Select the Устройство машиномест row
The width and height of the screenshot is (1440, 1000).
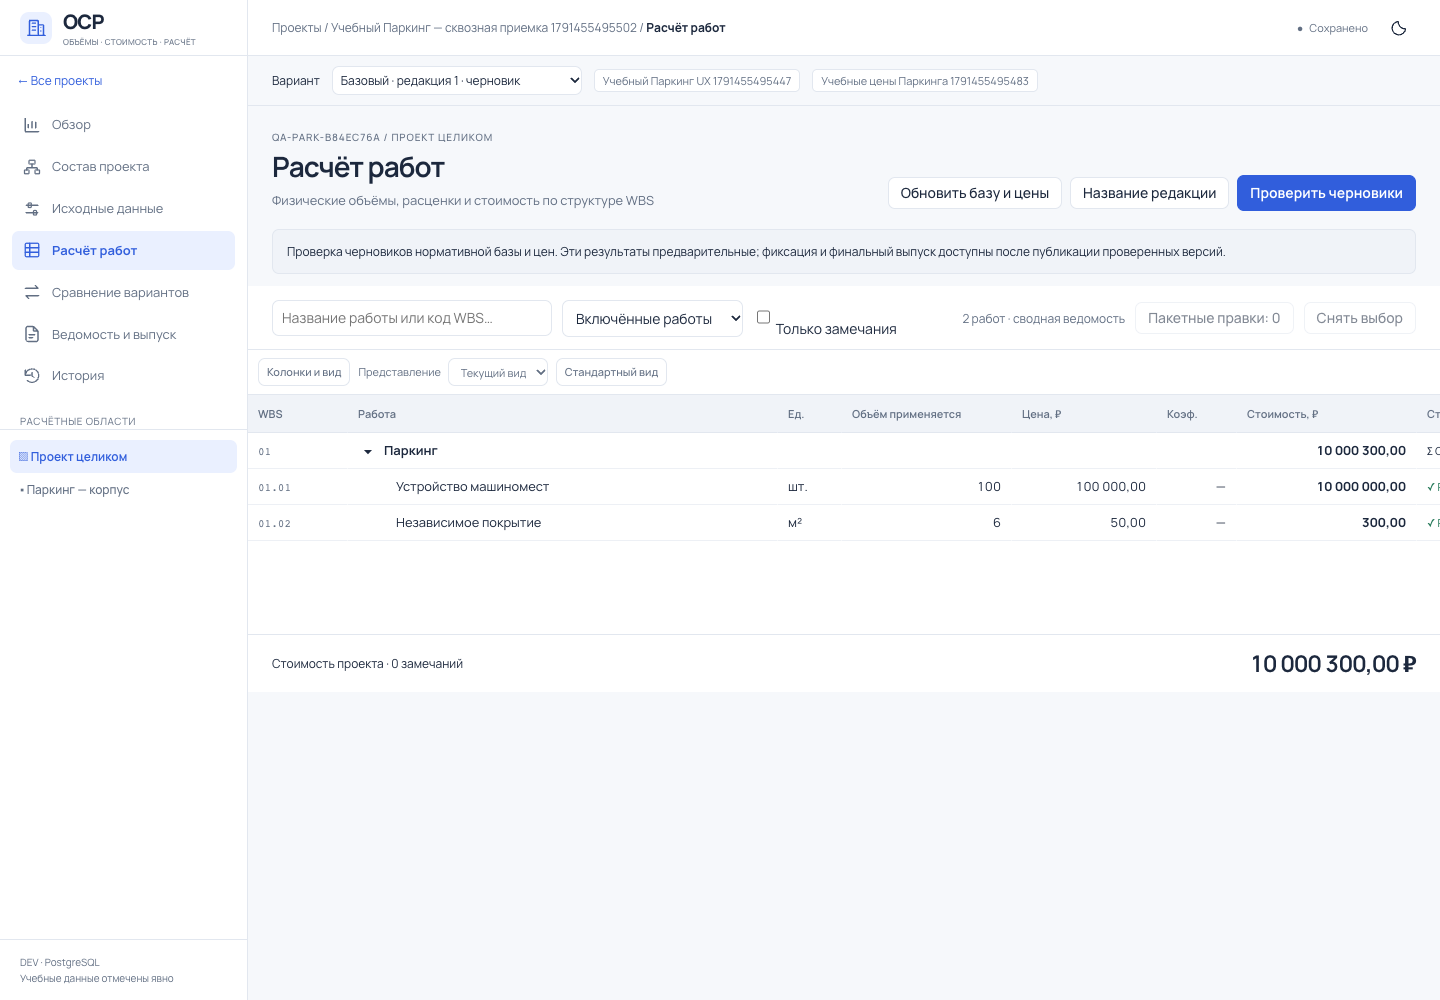(844, 487)
